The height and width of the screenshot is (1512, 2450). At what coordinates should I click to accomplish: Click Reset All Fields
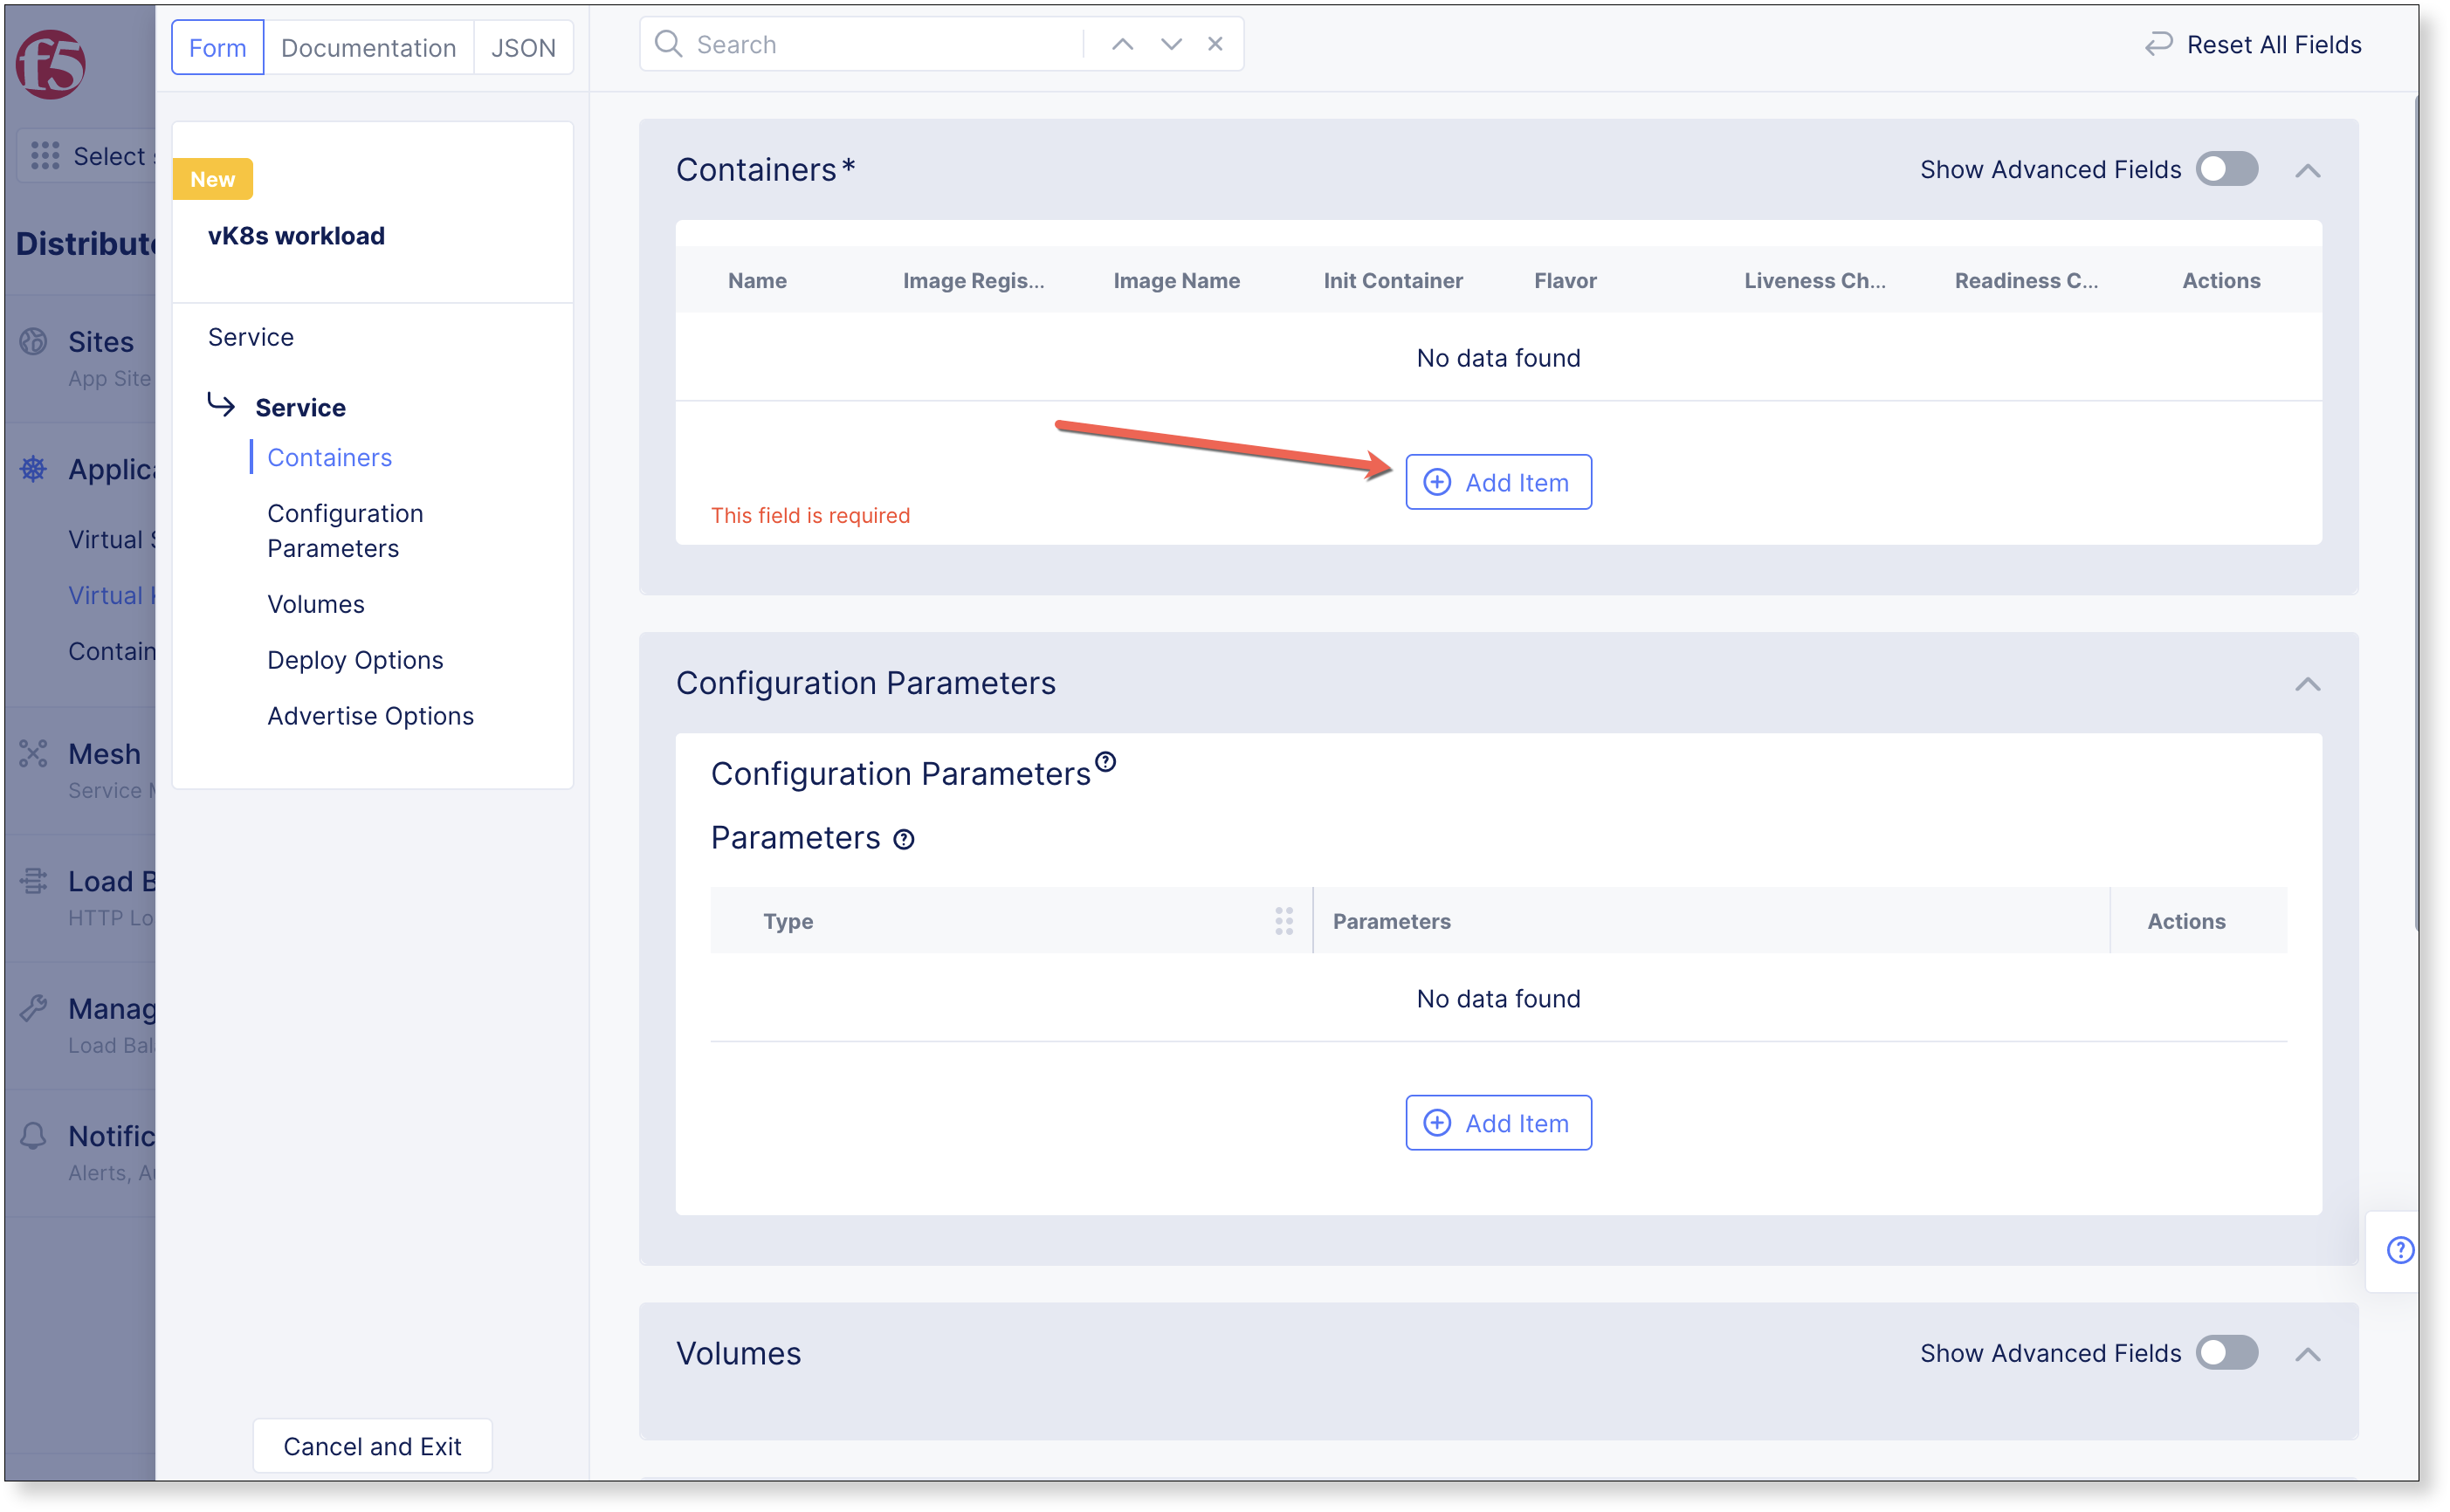pyautogui.click(x=2254, y=44)
